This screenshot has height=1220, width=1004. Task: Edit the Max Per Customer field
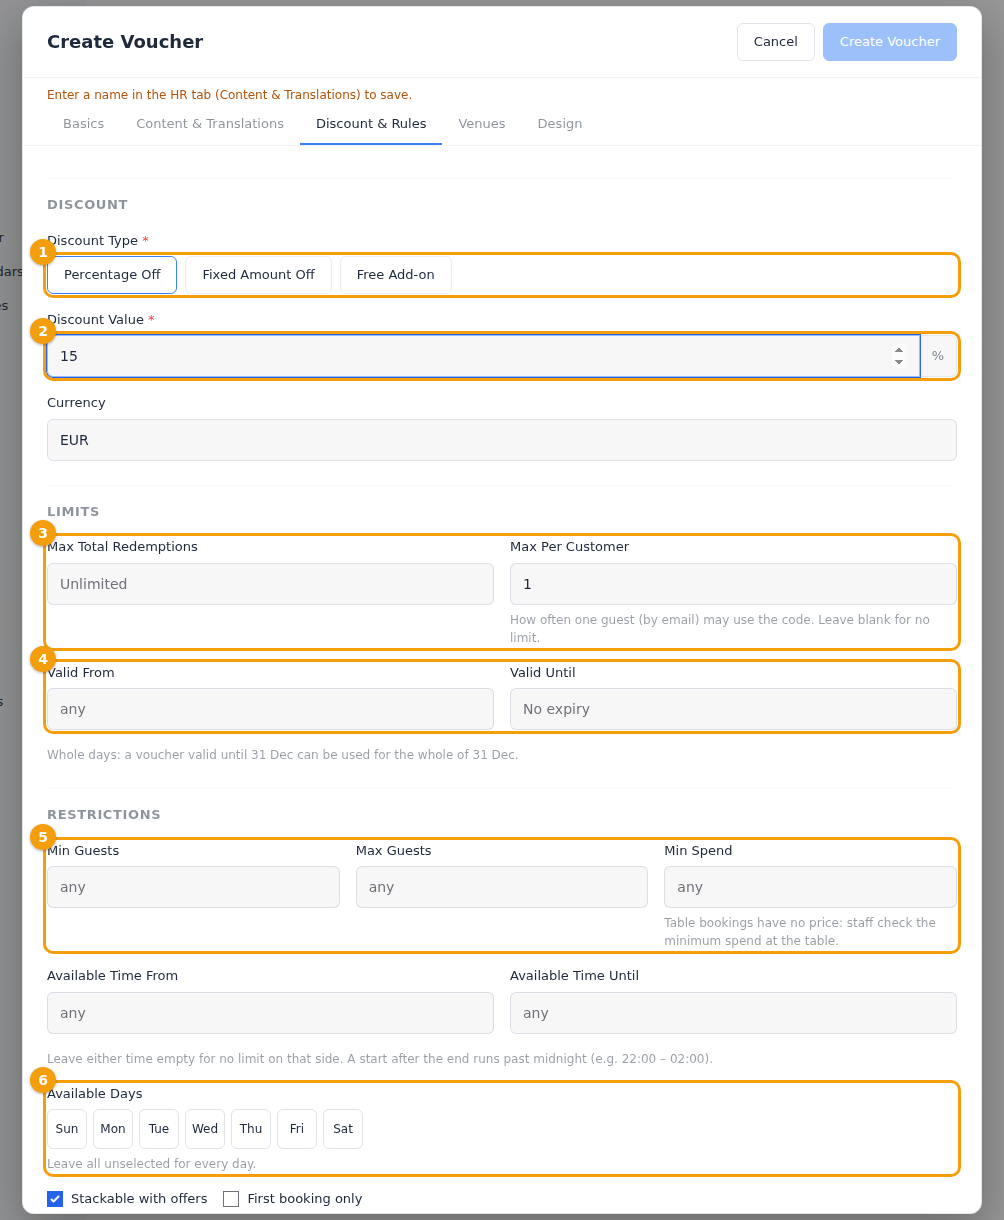click(x=733, y=584)
